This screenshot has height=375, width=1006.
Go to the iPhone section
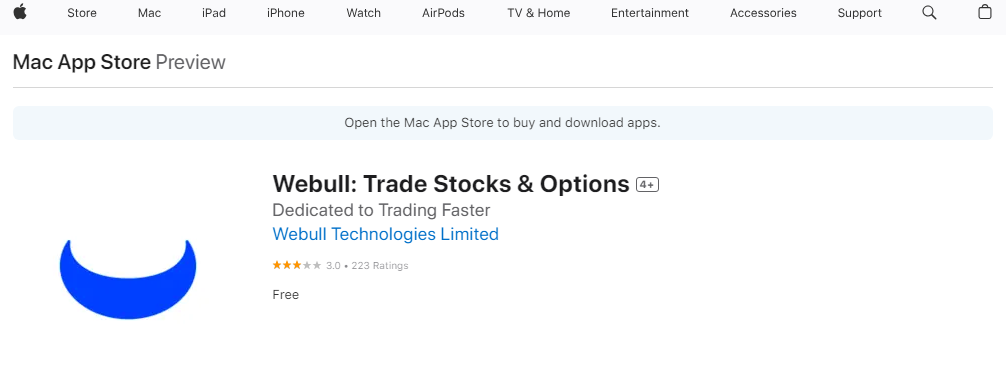[x=286, y=13]
